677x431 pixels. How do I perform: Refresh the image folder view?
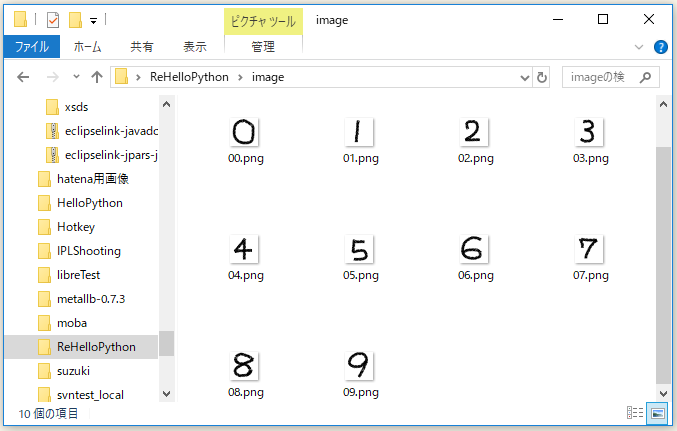pos(541,77)
